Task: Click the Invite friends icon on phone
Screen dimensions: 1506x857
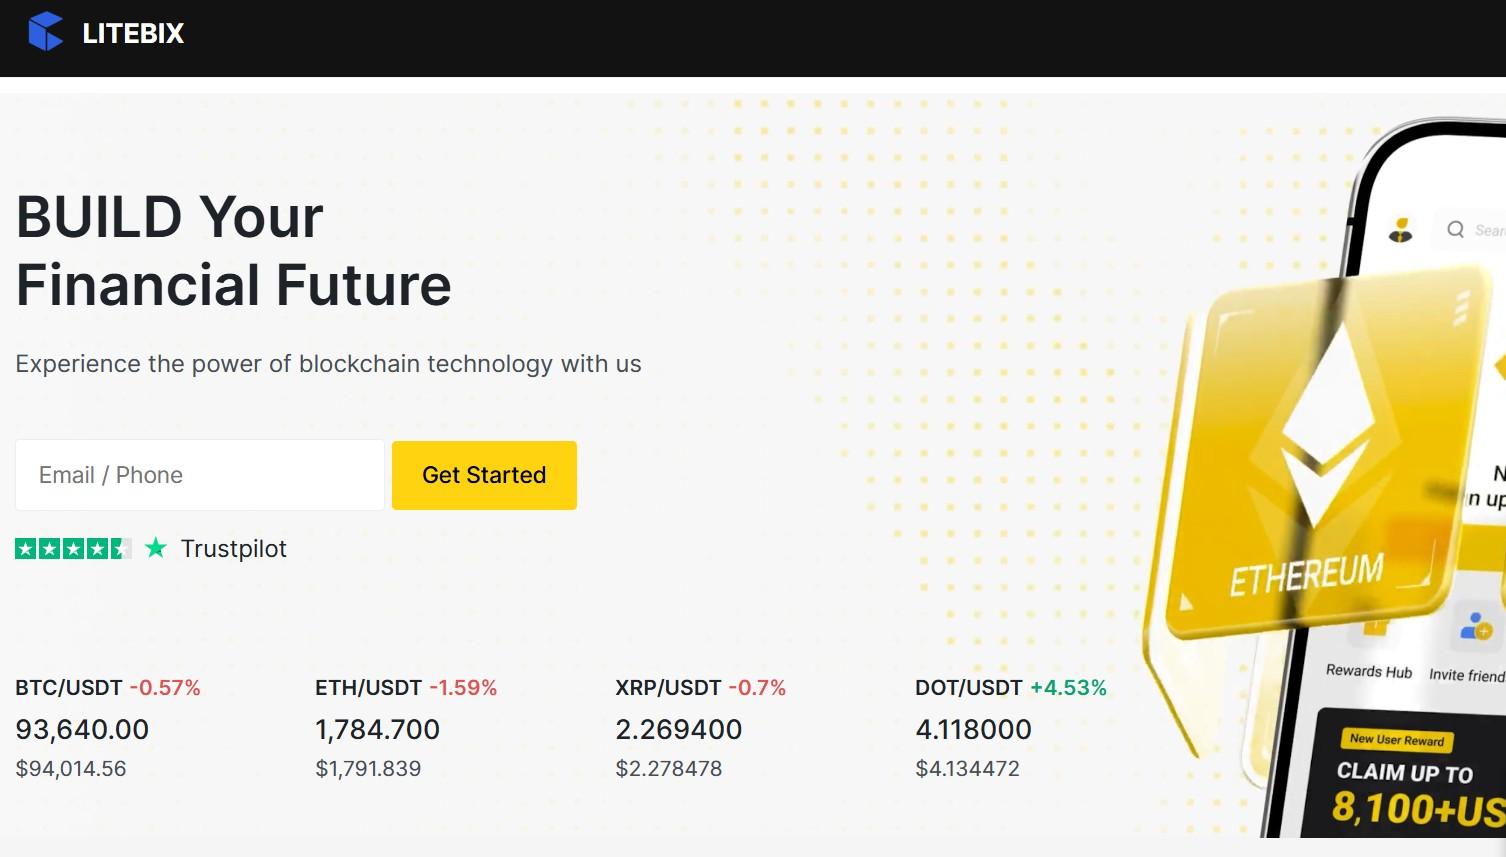Action: 1475,627
